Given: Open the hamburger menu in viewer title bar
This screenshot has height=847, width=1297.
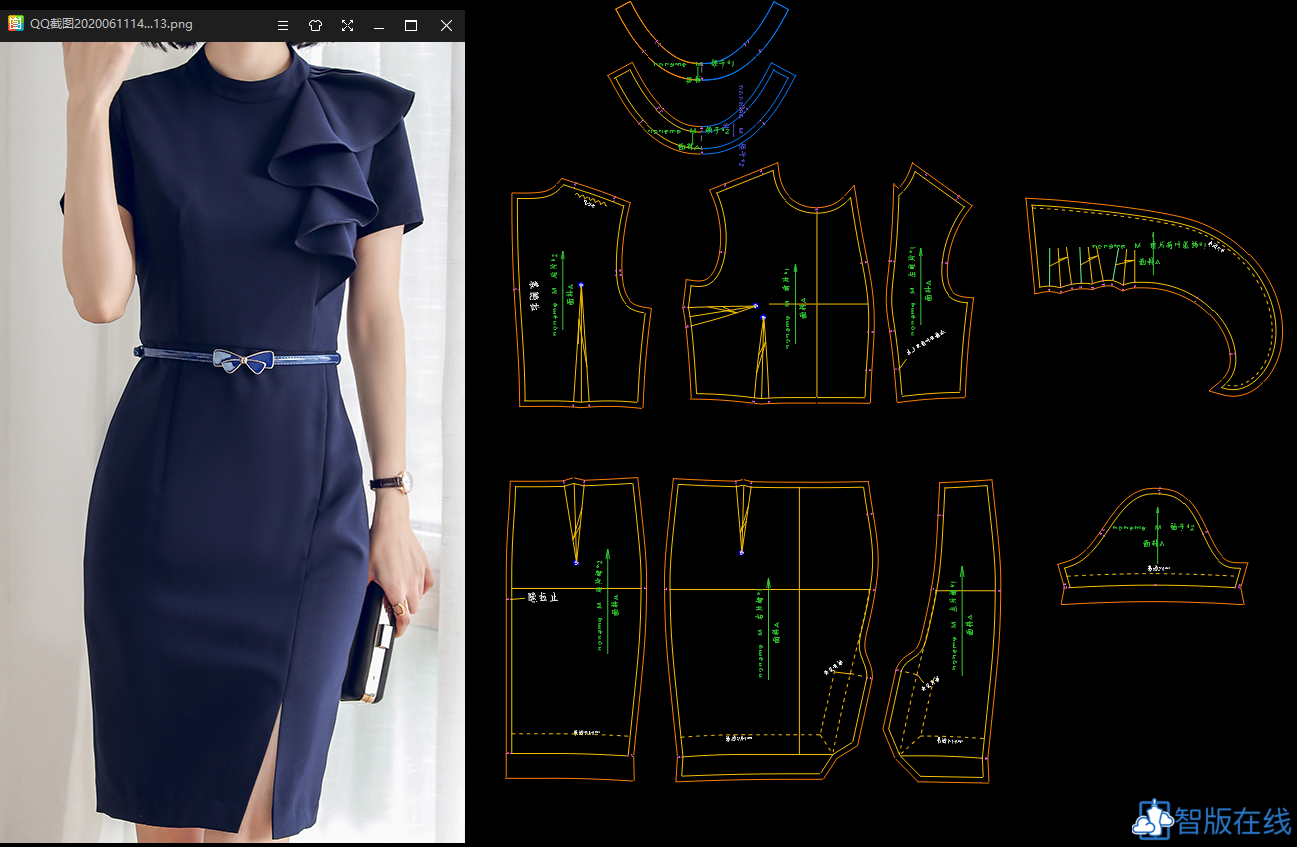Looking at the screenshot, I should [x=283, y=26].
